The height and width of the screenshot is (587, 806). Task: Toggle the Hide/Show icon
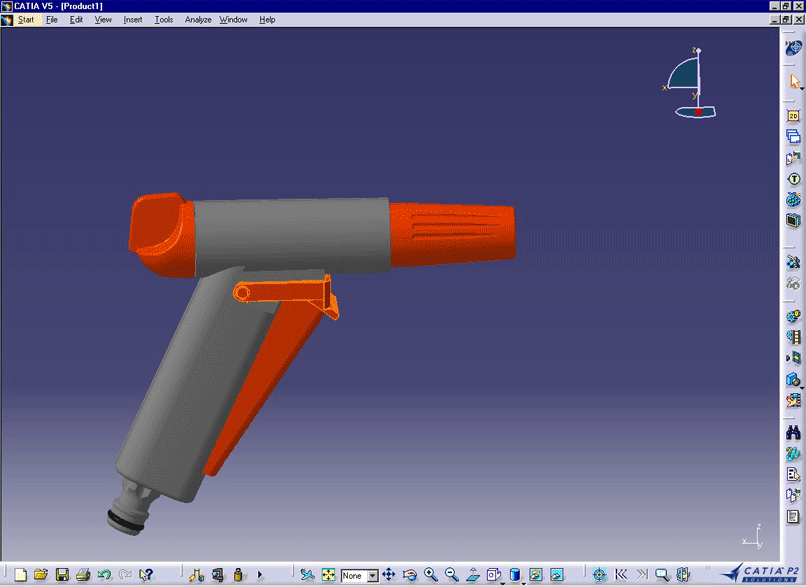535,575
